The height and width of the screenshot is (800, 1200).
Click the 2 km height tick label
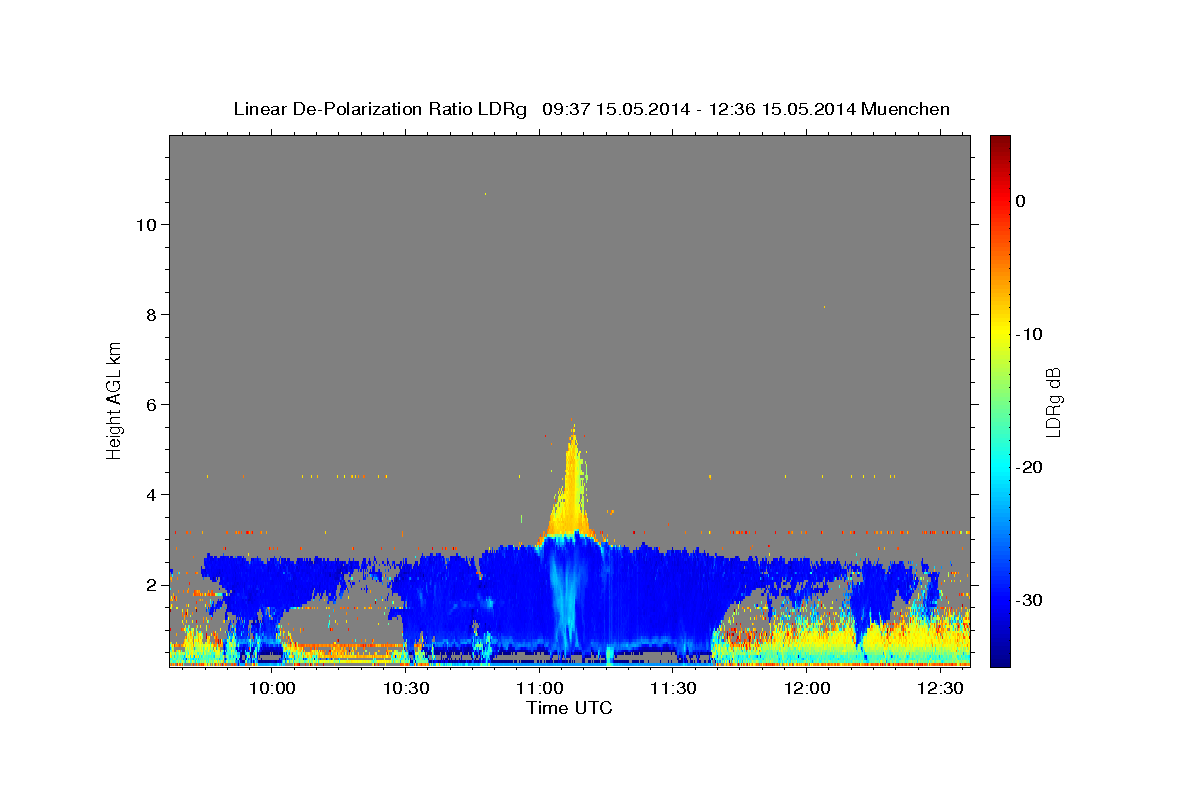click(149, 584)
